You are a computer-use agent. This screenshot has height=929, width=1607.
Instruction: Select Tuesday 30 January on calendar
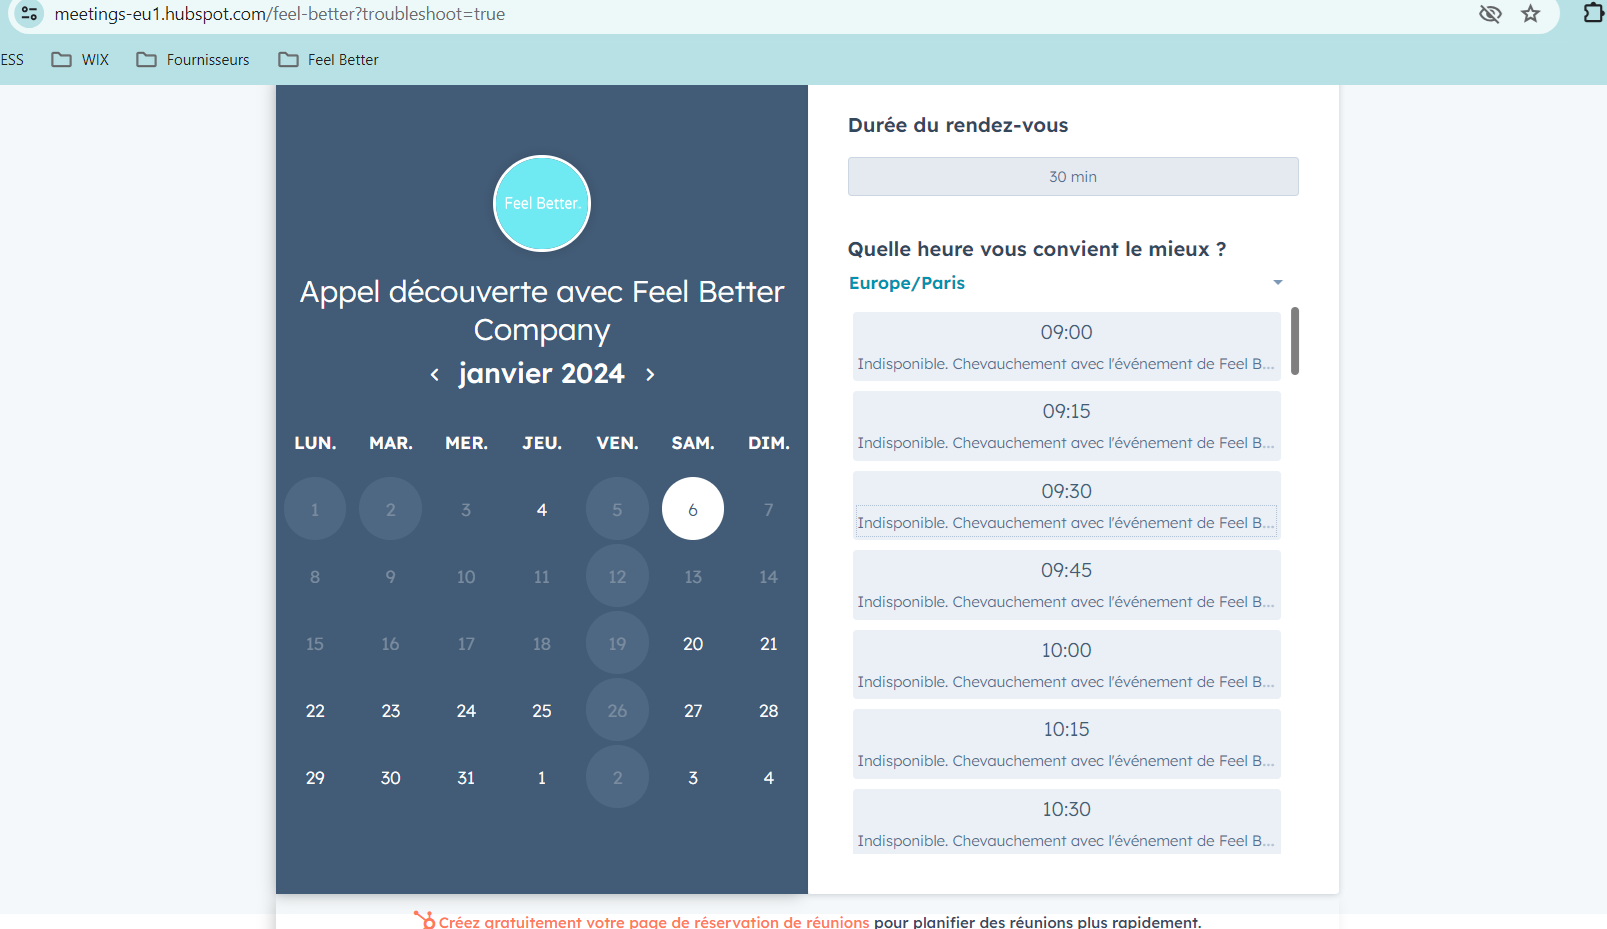click(x=391, y=777)
